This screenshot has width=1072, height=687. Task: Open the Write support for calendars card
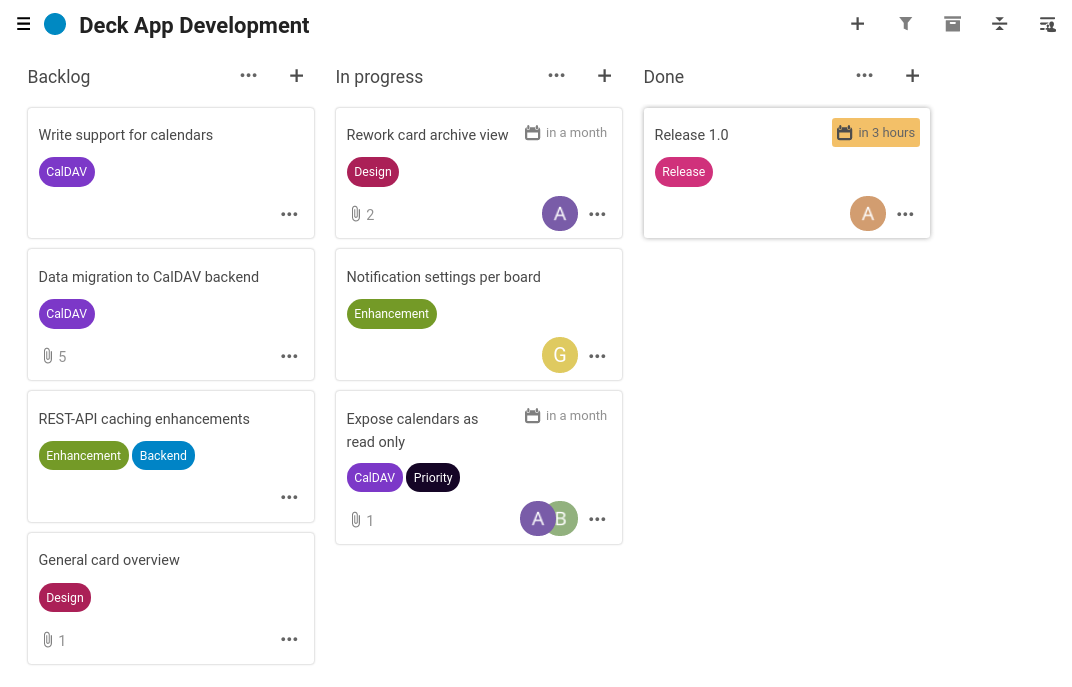coord(126,135)
